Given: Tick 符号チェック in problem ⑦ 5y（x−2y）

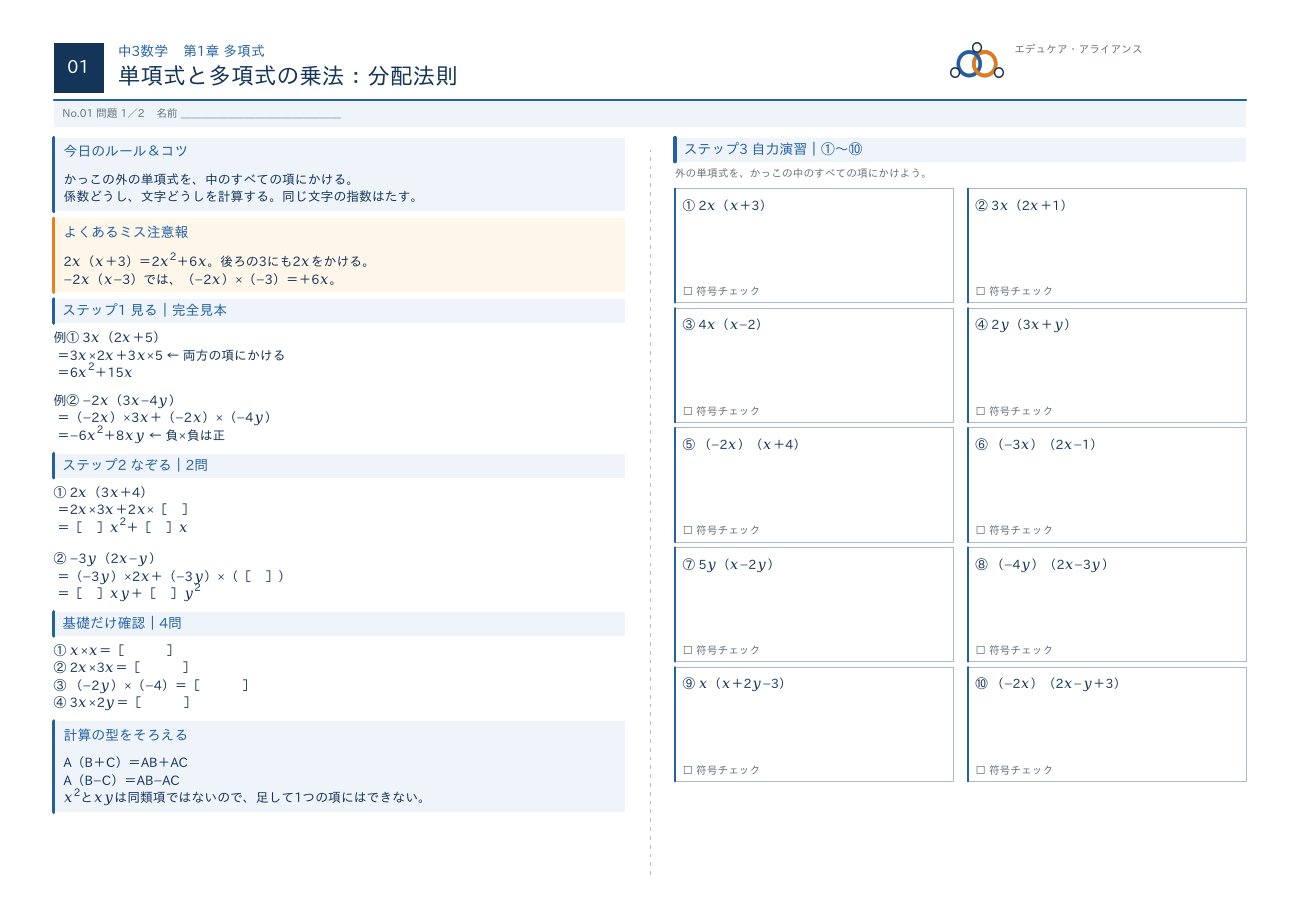Looking at the screenshot, I should pyautogui.click(x=688, y=650).
